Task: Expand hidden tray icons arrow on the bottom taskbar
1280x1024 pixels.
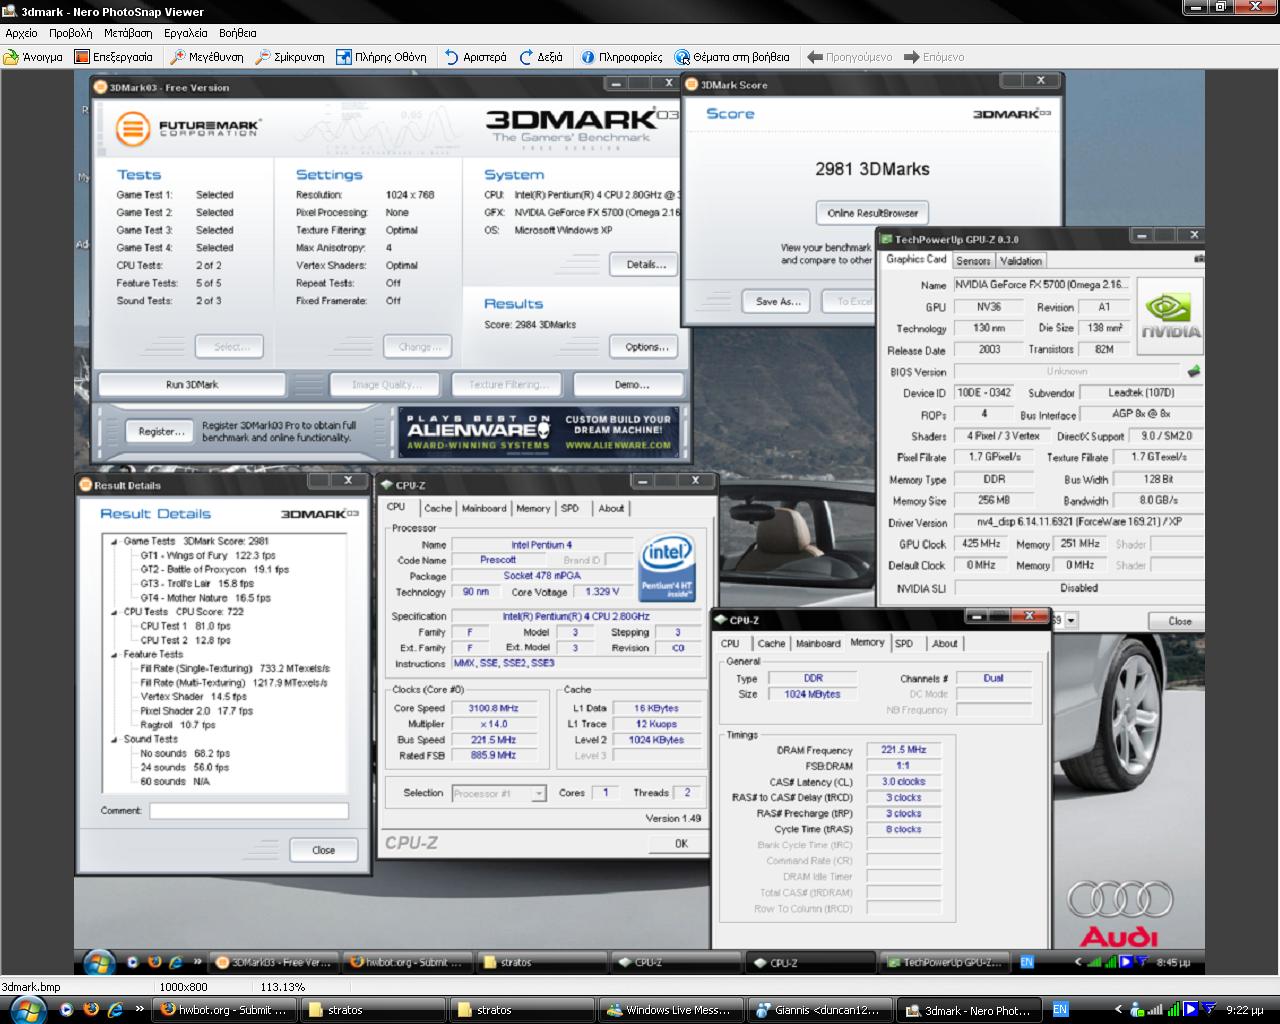Action: coord(1118,1010)
